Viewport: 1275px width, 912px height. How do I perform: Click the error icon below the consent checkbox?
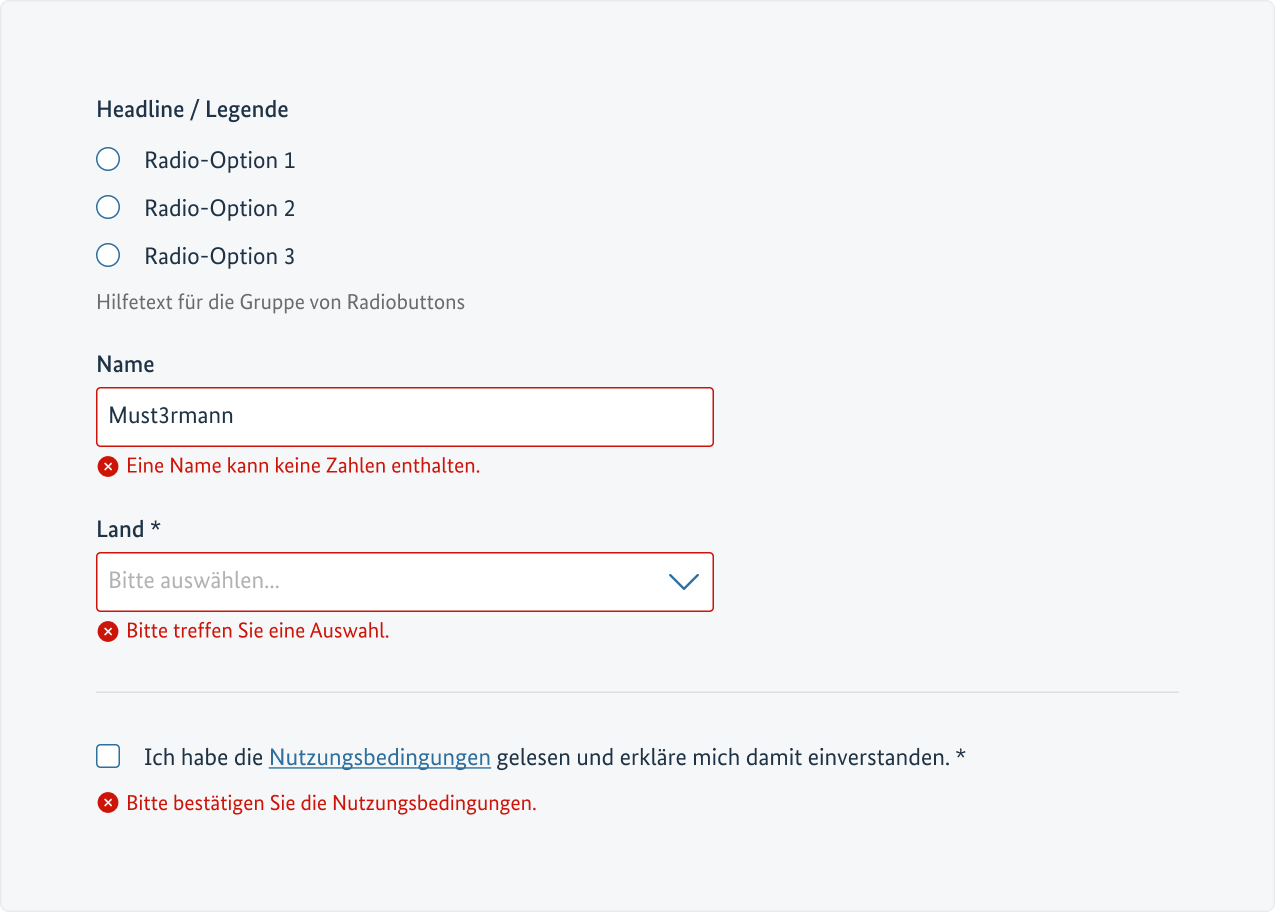[107, 802]
